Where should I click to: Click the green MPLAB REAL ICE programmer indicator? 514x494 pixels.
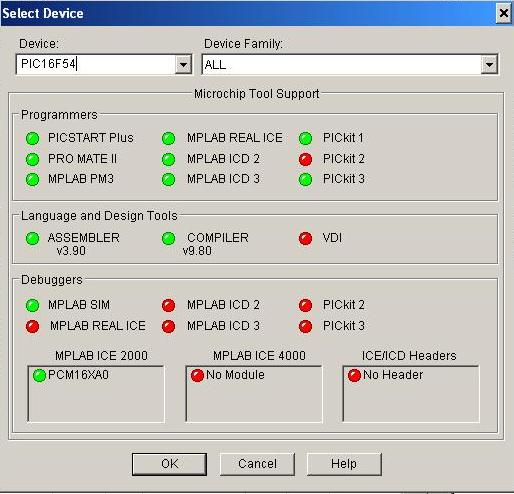tap(169, 138)
